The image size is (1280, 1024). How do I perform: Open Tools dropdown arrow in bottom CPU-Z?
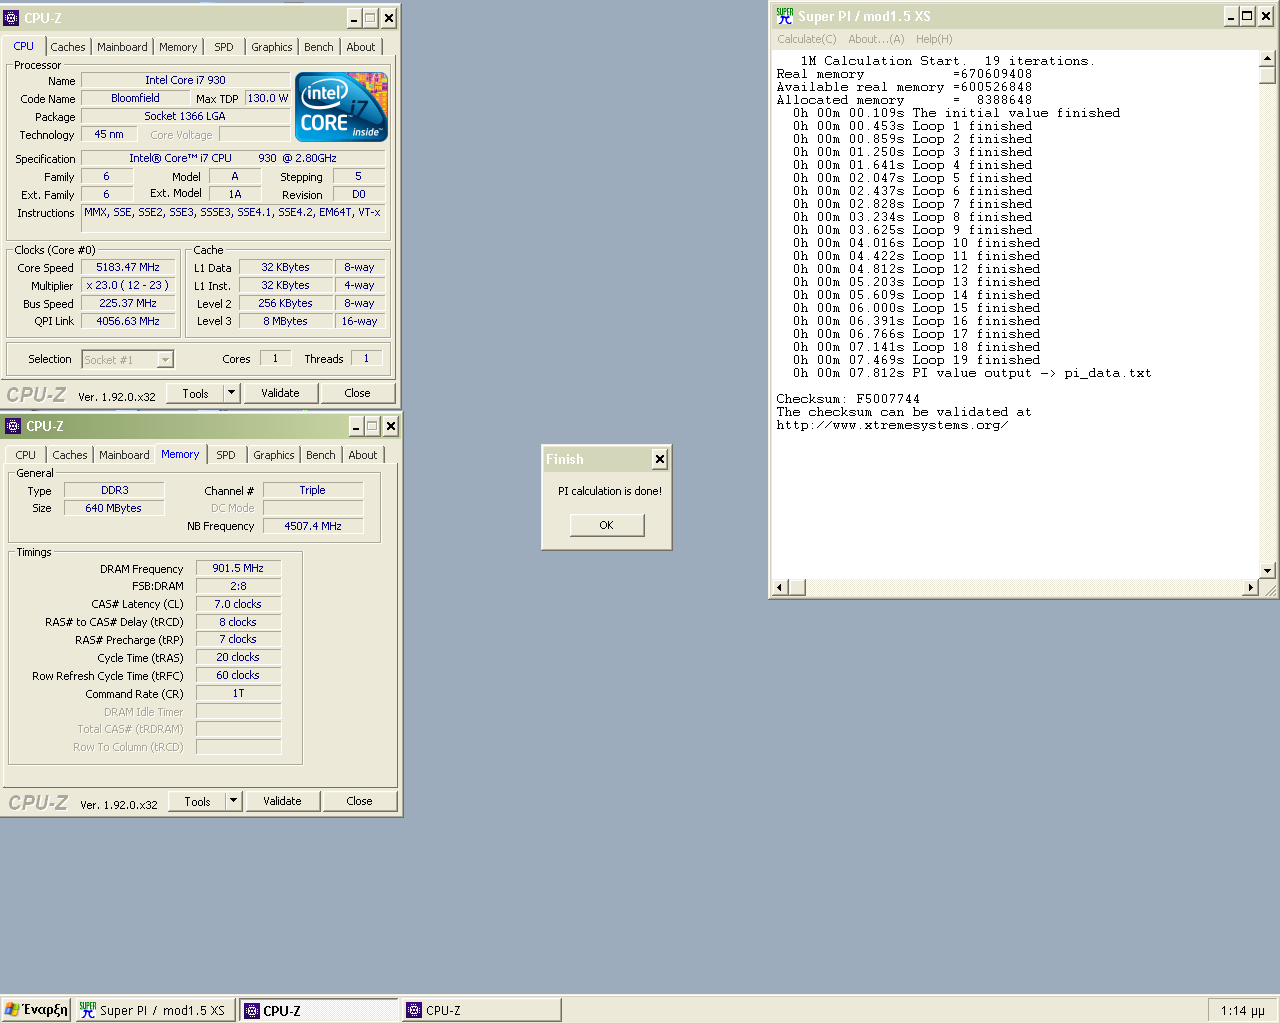[233, 801]
